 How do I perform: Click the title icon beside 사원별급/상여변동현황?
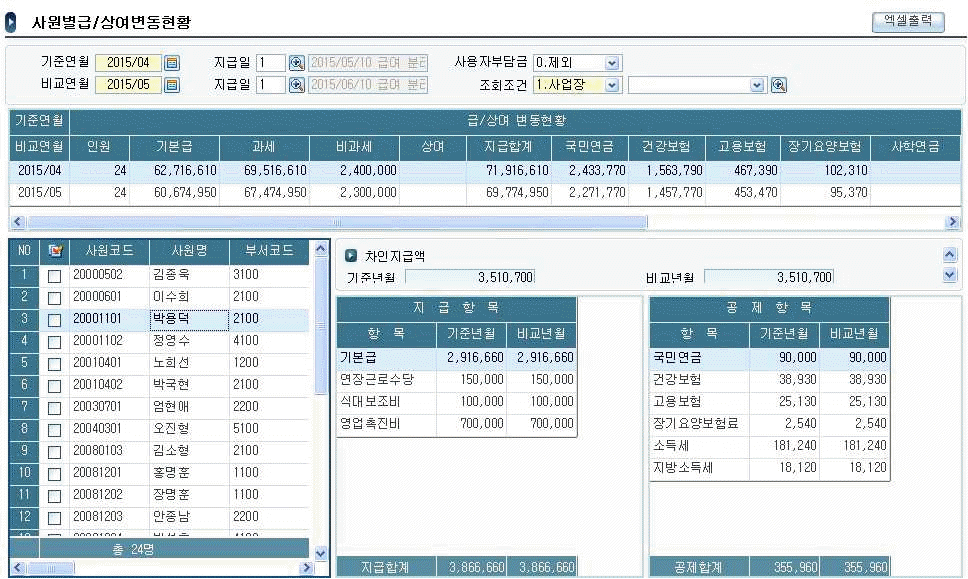click(x=11, y=21)
